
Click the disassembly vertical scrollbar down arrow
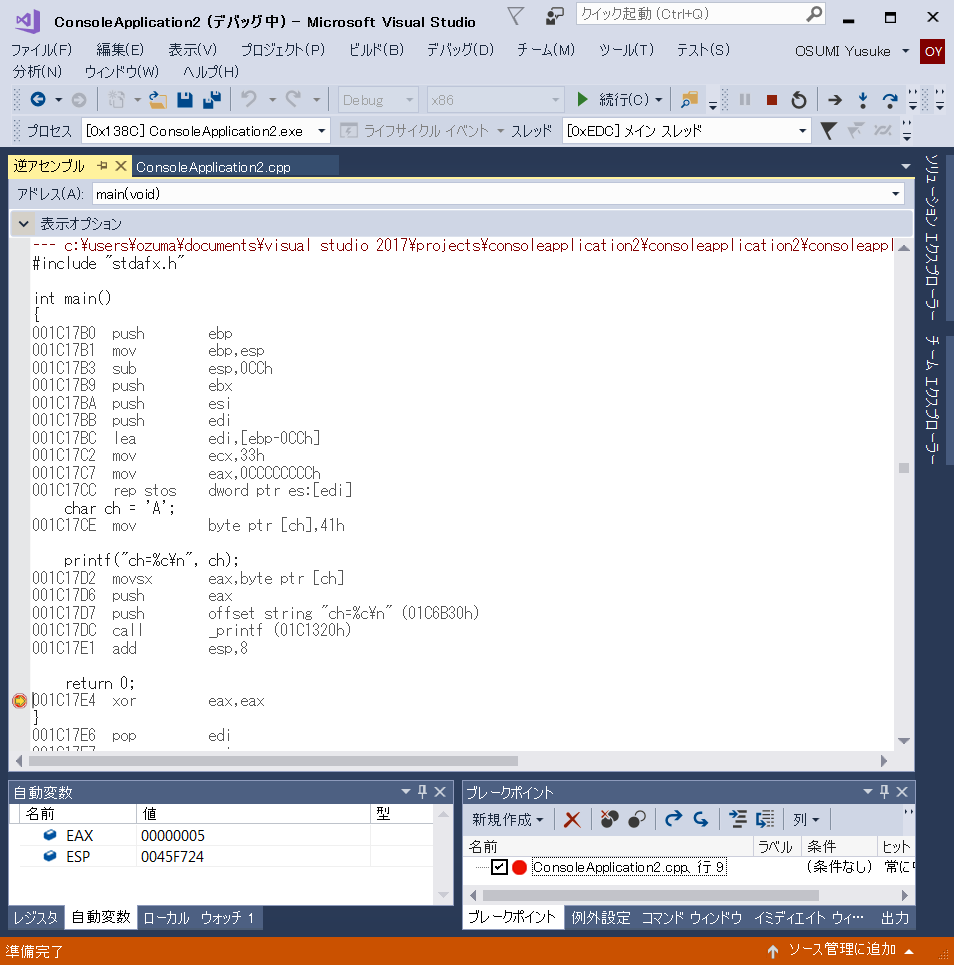(x=904, y=740)
